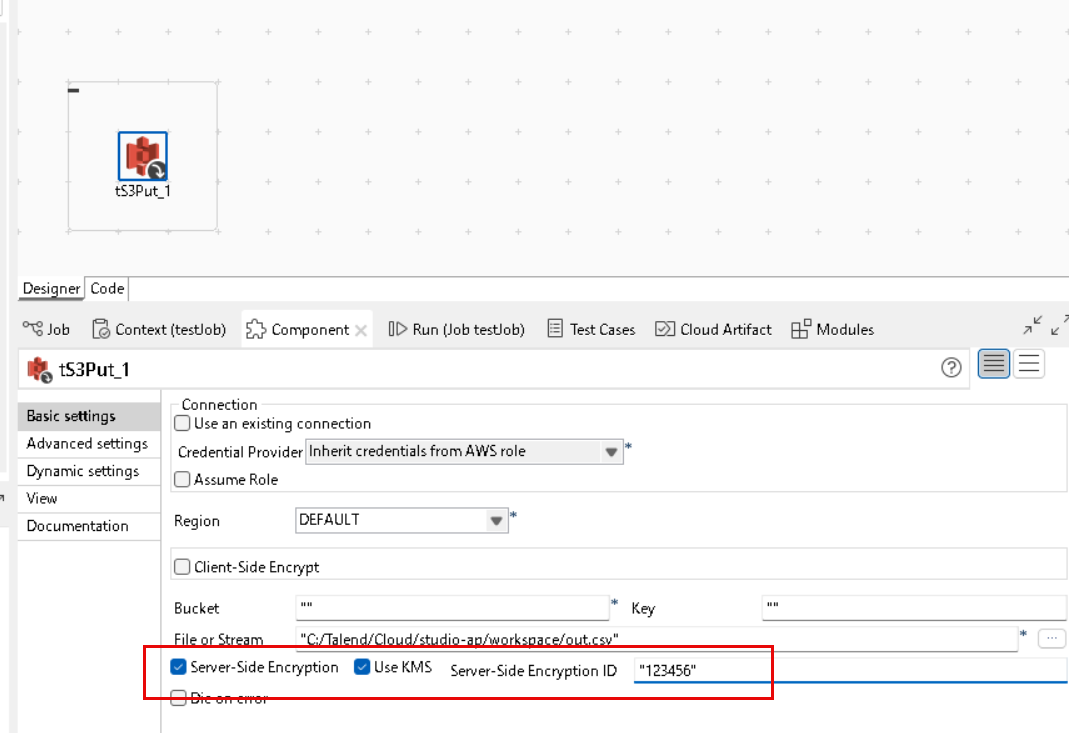This screenshot has height=733, width=1069.
Task: Click the tS3Put_1 label under the component
Action: (142, 191)
